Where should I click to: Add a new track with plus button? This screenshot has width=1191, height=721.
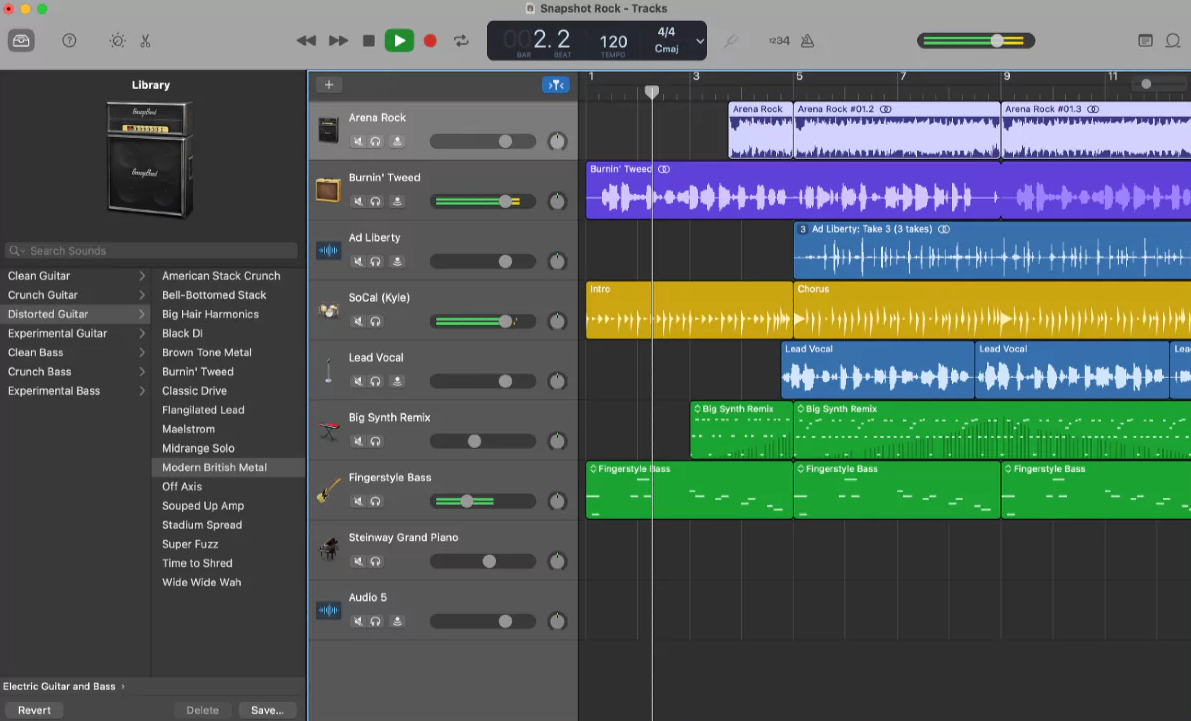329,84
